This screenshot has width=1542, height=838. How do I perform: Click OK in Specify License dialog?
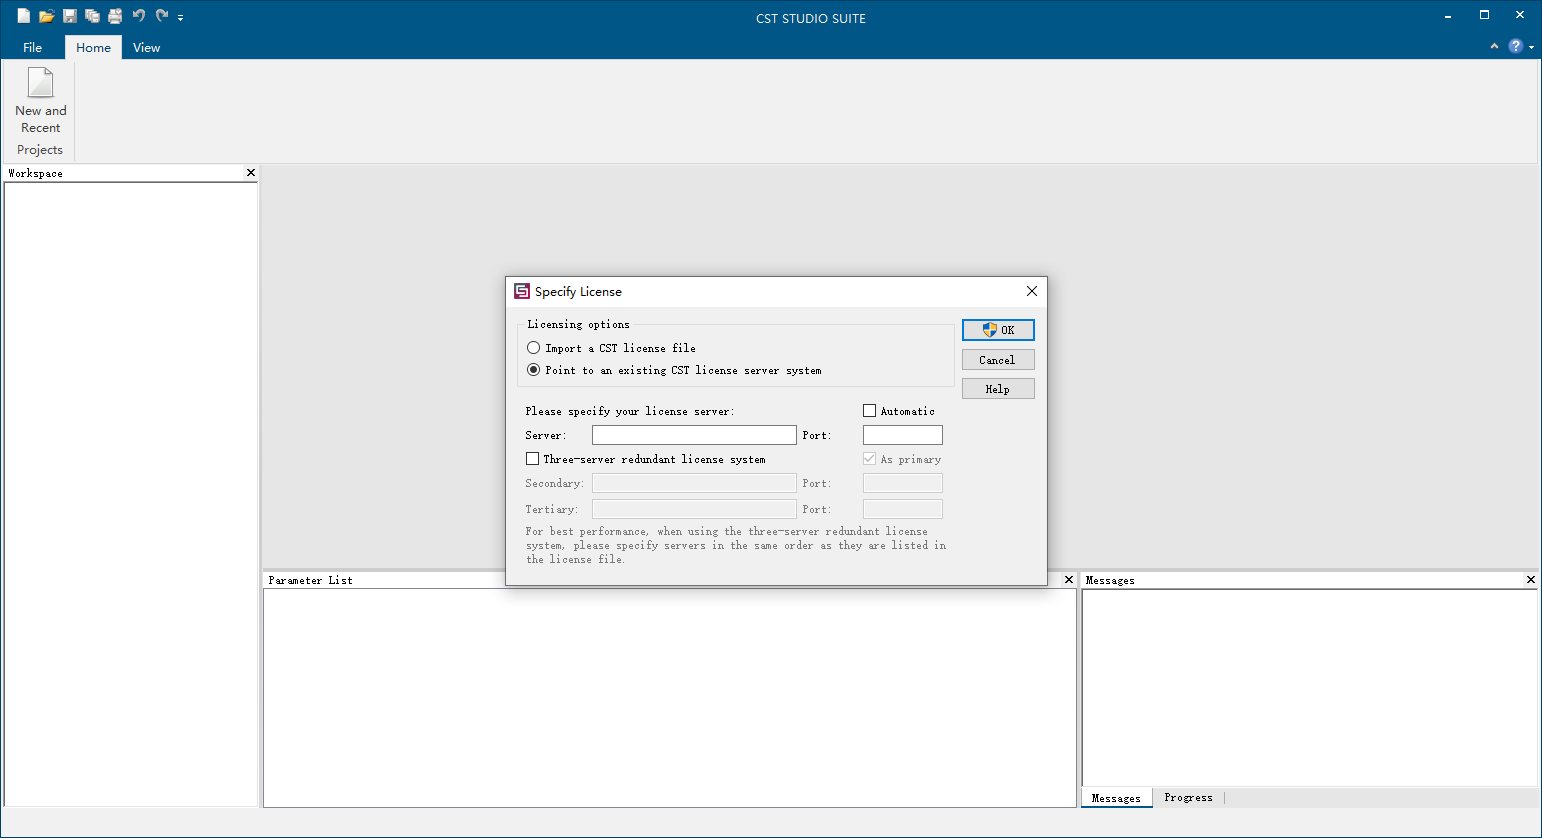tap(998, 330)
